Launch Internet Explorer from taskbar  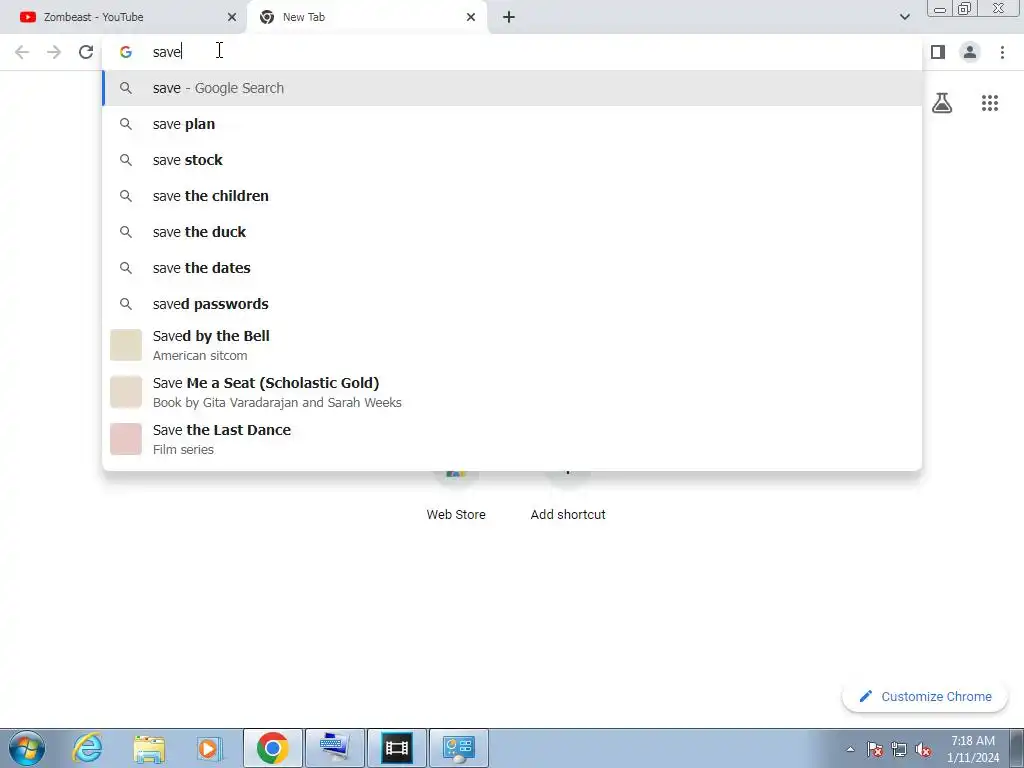[x=87, y=748]
